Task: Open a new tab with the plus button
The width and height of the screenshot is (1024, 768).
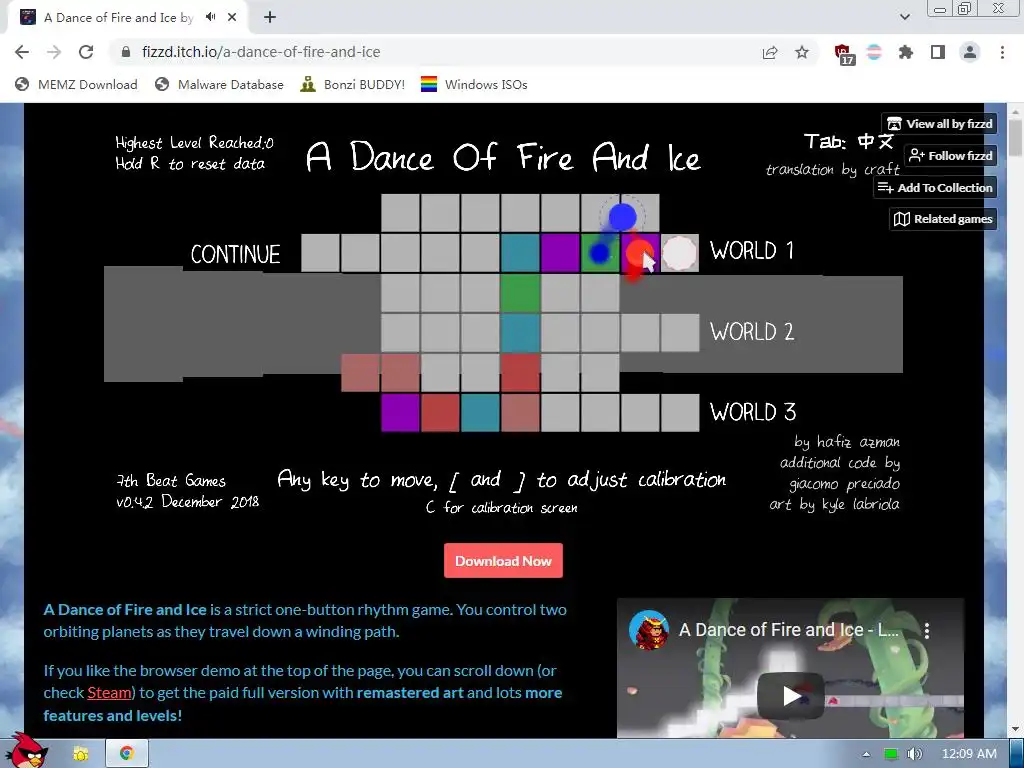Action: click(x=270, y=18)
